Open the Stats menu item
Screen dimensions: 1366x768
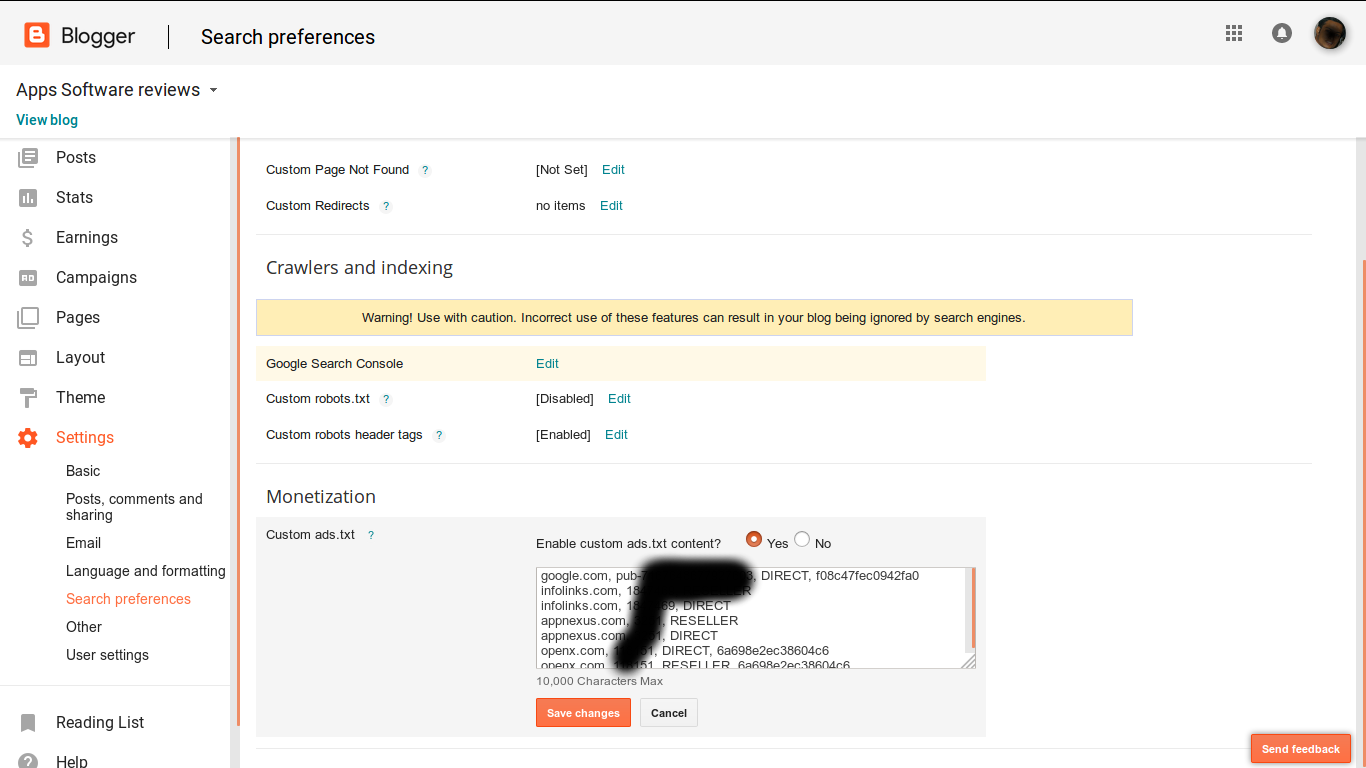pos(74,197)
